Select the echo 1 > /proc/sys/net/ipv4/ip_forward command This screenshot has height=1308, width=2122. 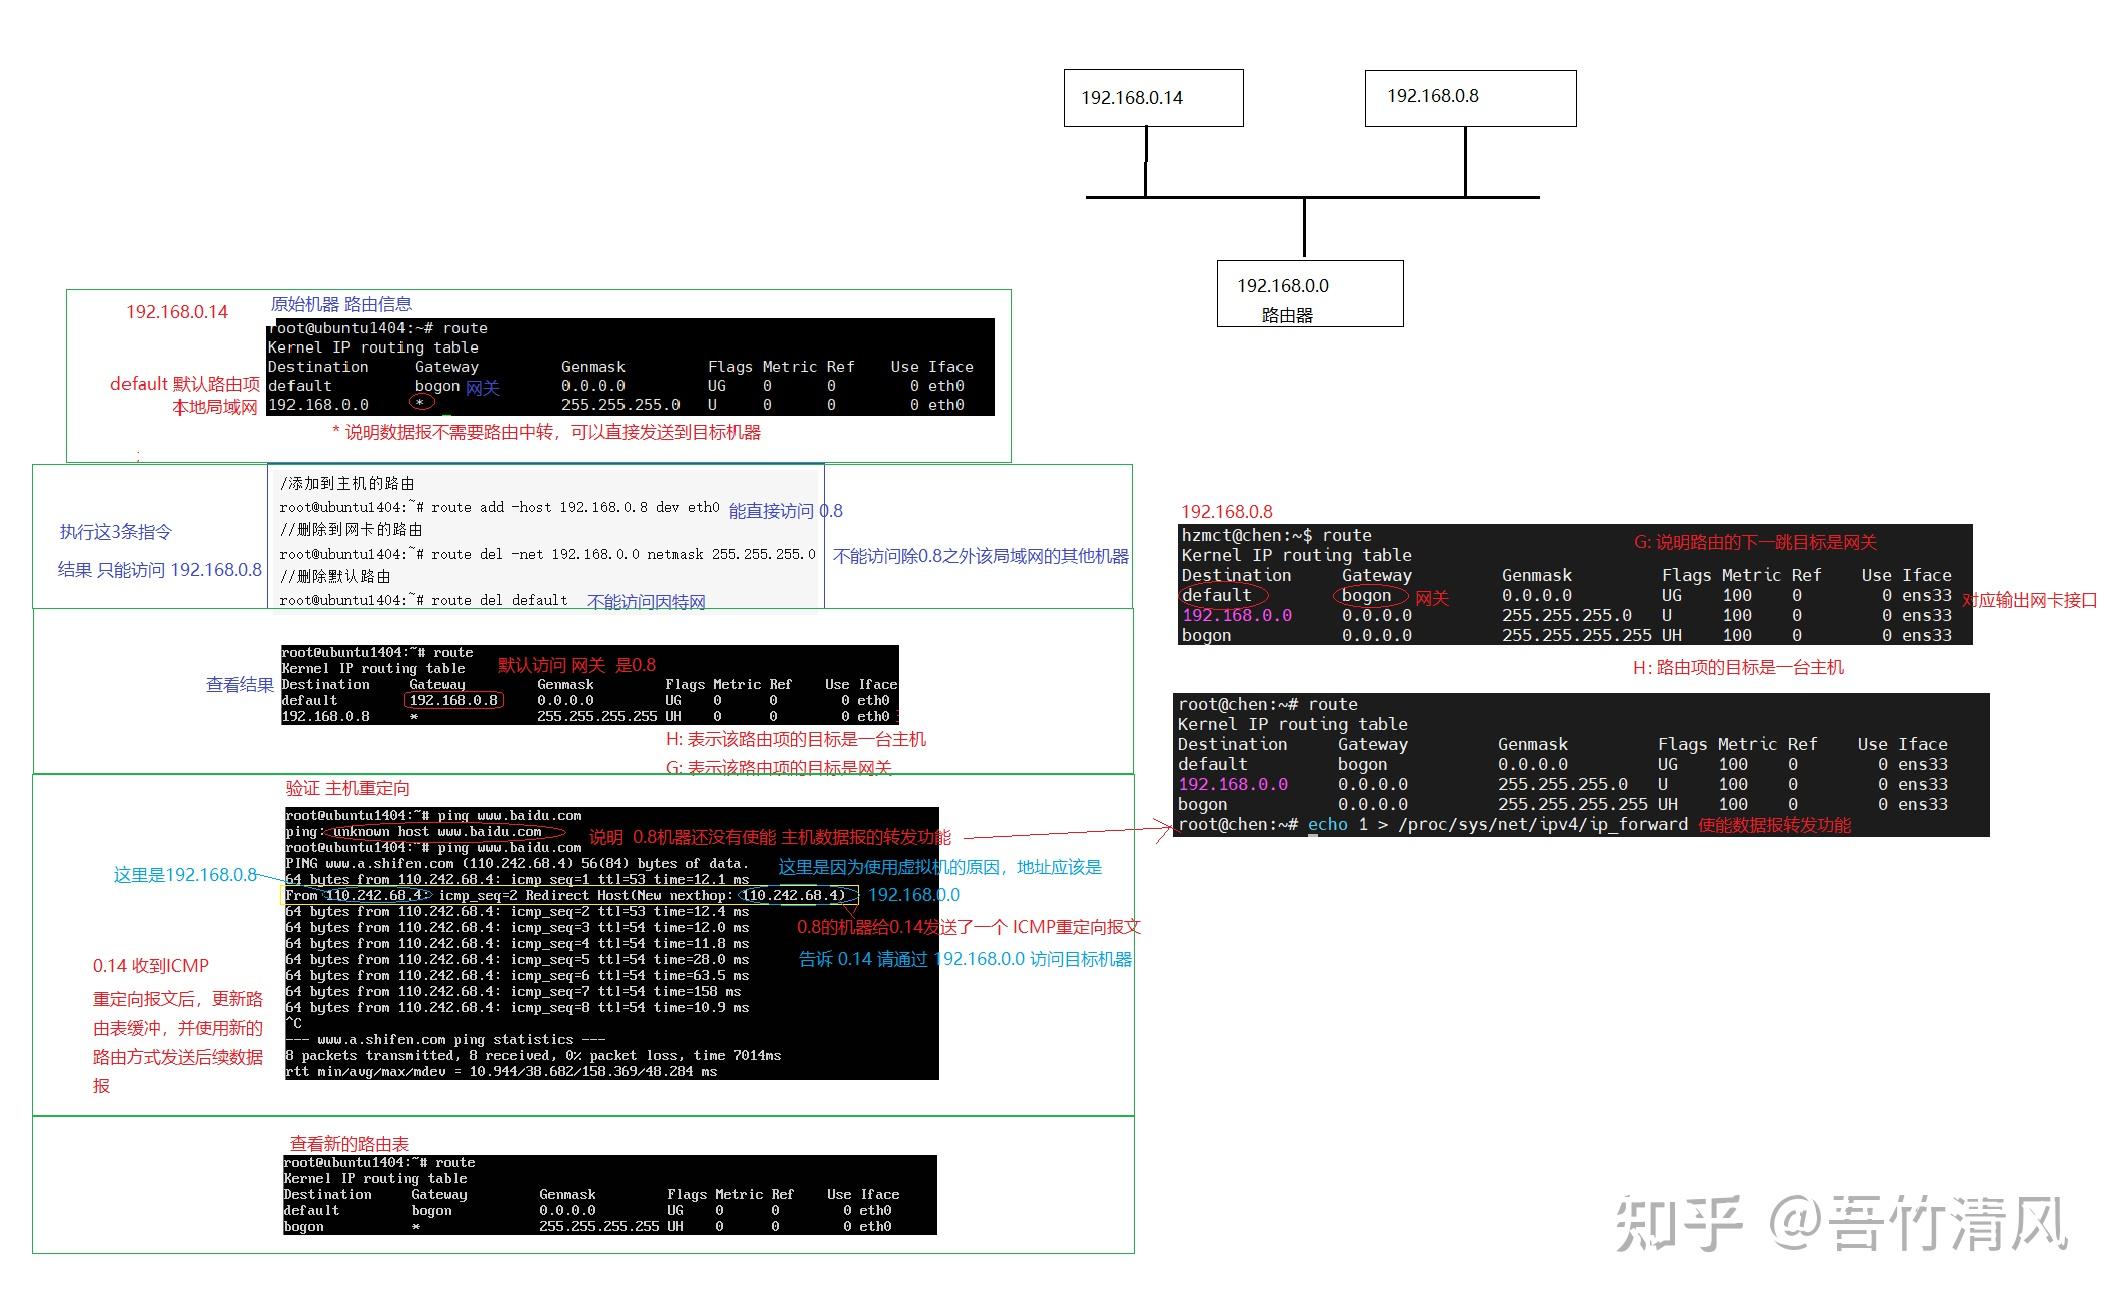point(1498,824)
